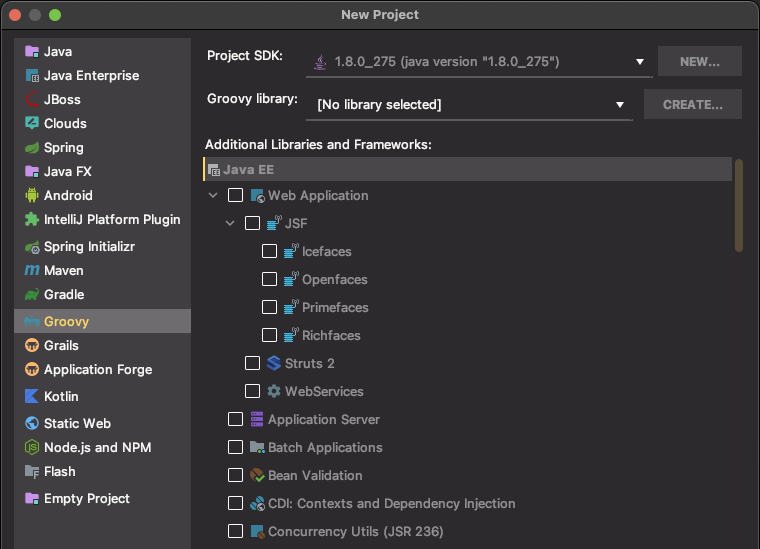This screenshot has height=549, width=760.
Task: Tick the Openfaces checkbox
Action: [x=269, y=279]
